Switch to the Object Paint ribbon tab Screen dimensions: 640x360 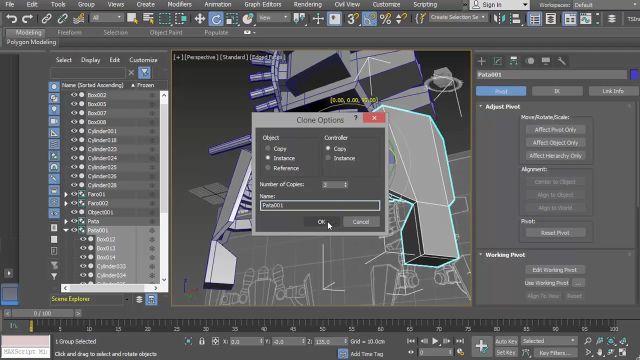click(x=166, y=32)
